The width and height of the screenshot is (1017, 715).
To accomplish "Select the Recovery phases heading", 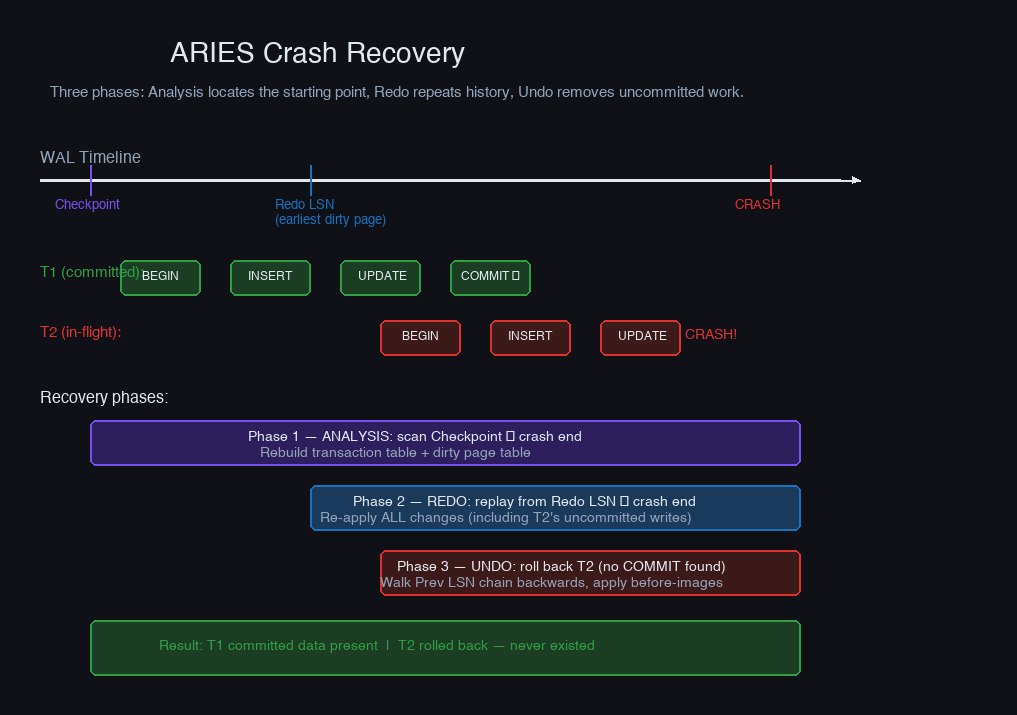I will pyautogui.click(x=104, y=398).
